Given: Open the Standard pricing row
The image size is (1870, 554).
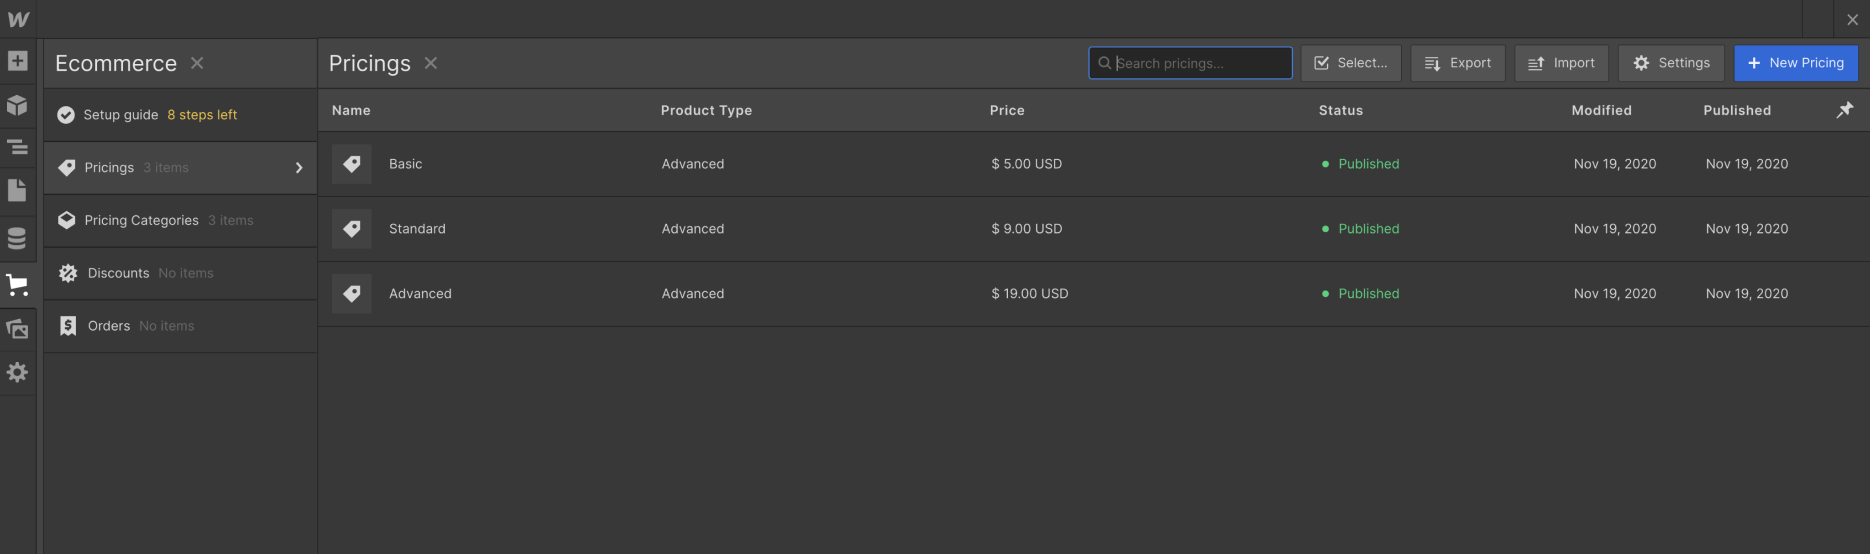Looking at the screenshot, I should pos(417,229).
